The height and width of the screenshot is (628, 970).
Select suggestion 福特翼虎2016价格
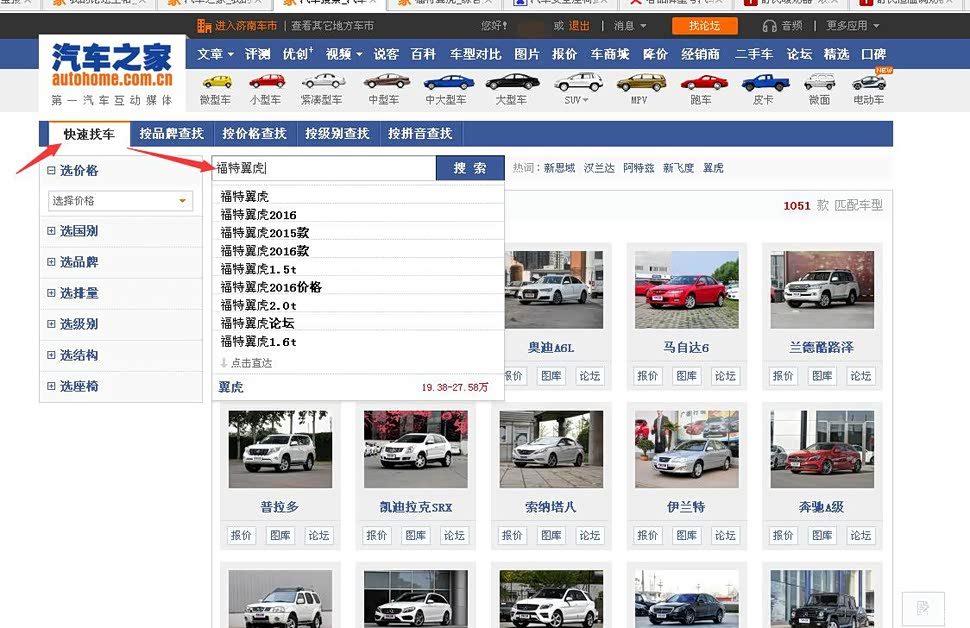click(x=359, y=287)
